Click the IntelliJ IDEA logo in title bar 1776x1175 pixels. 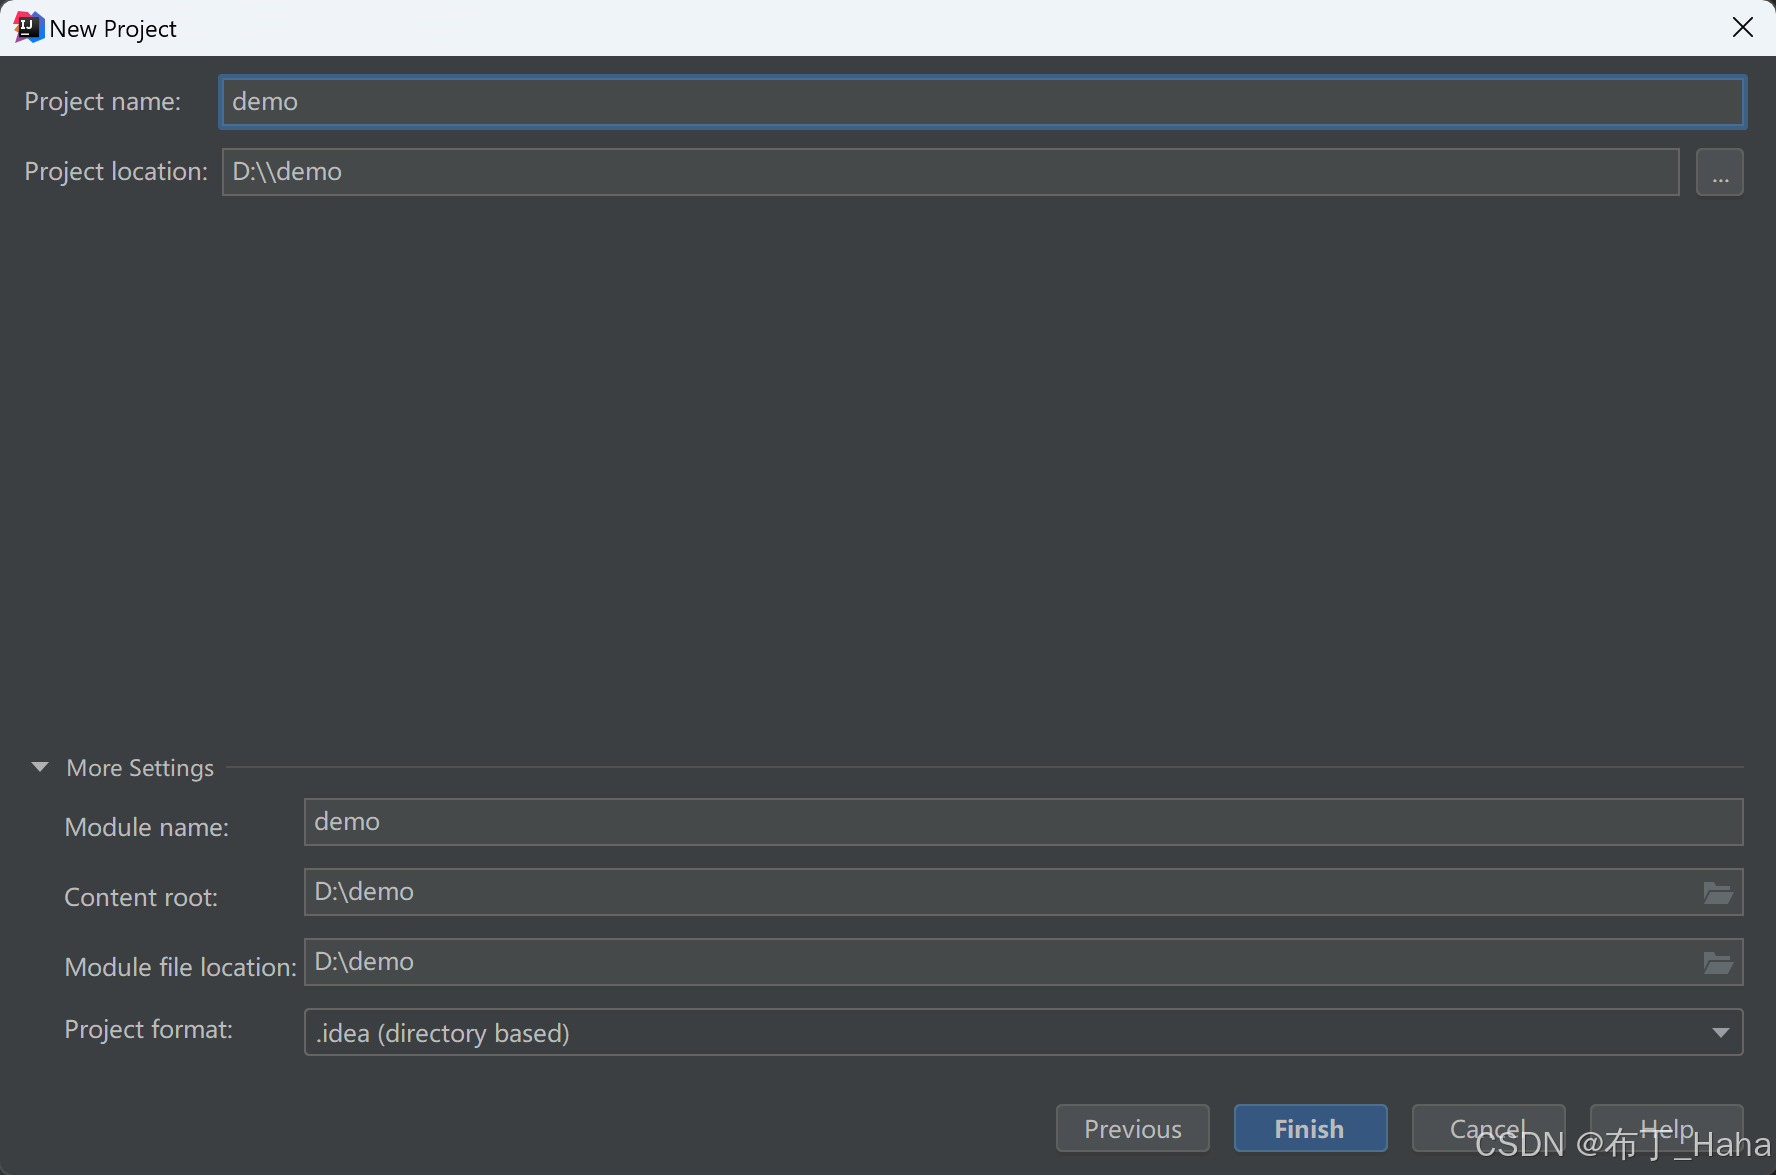[x=28, y=27]
